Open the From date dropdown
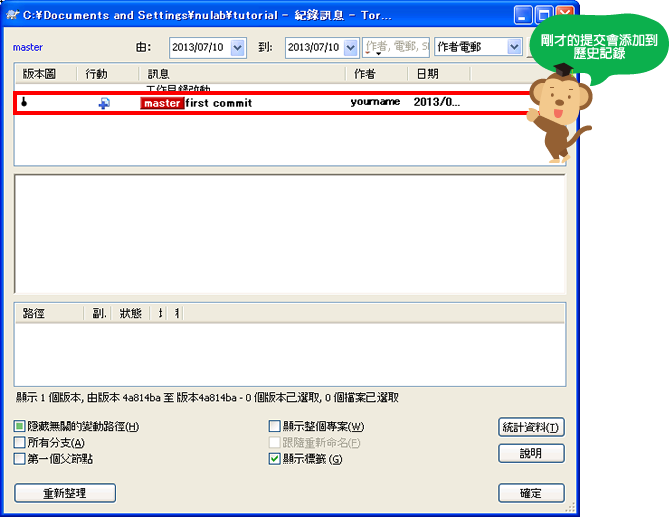This screenshot has width=670, height=517. point(237,48)
